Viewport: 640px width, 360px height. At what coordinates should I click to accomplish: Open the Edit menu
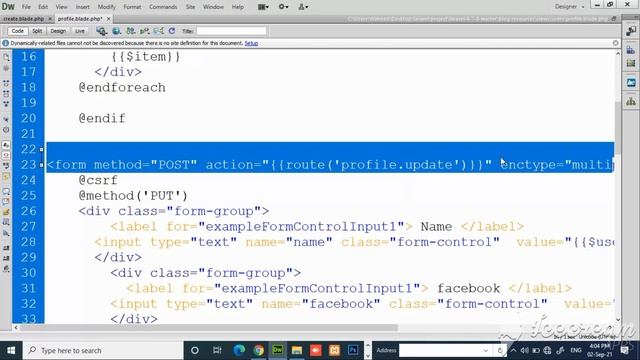(43, 7)
